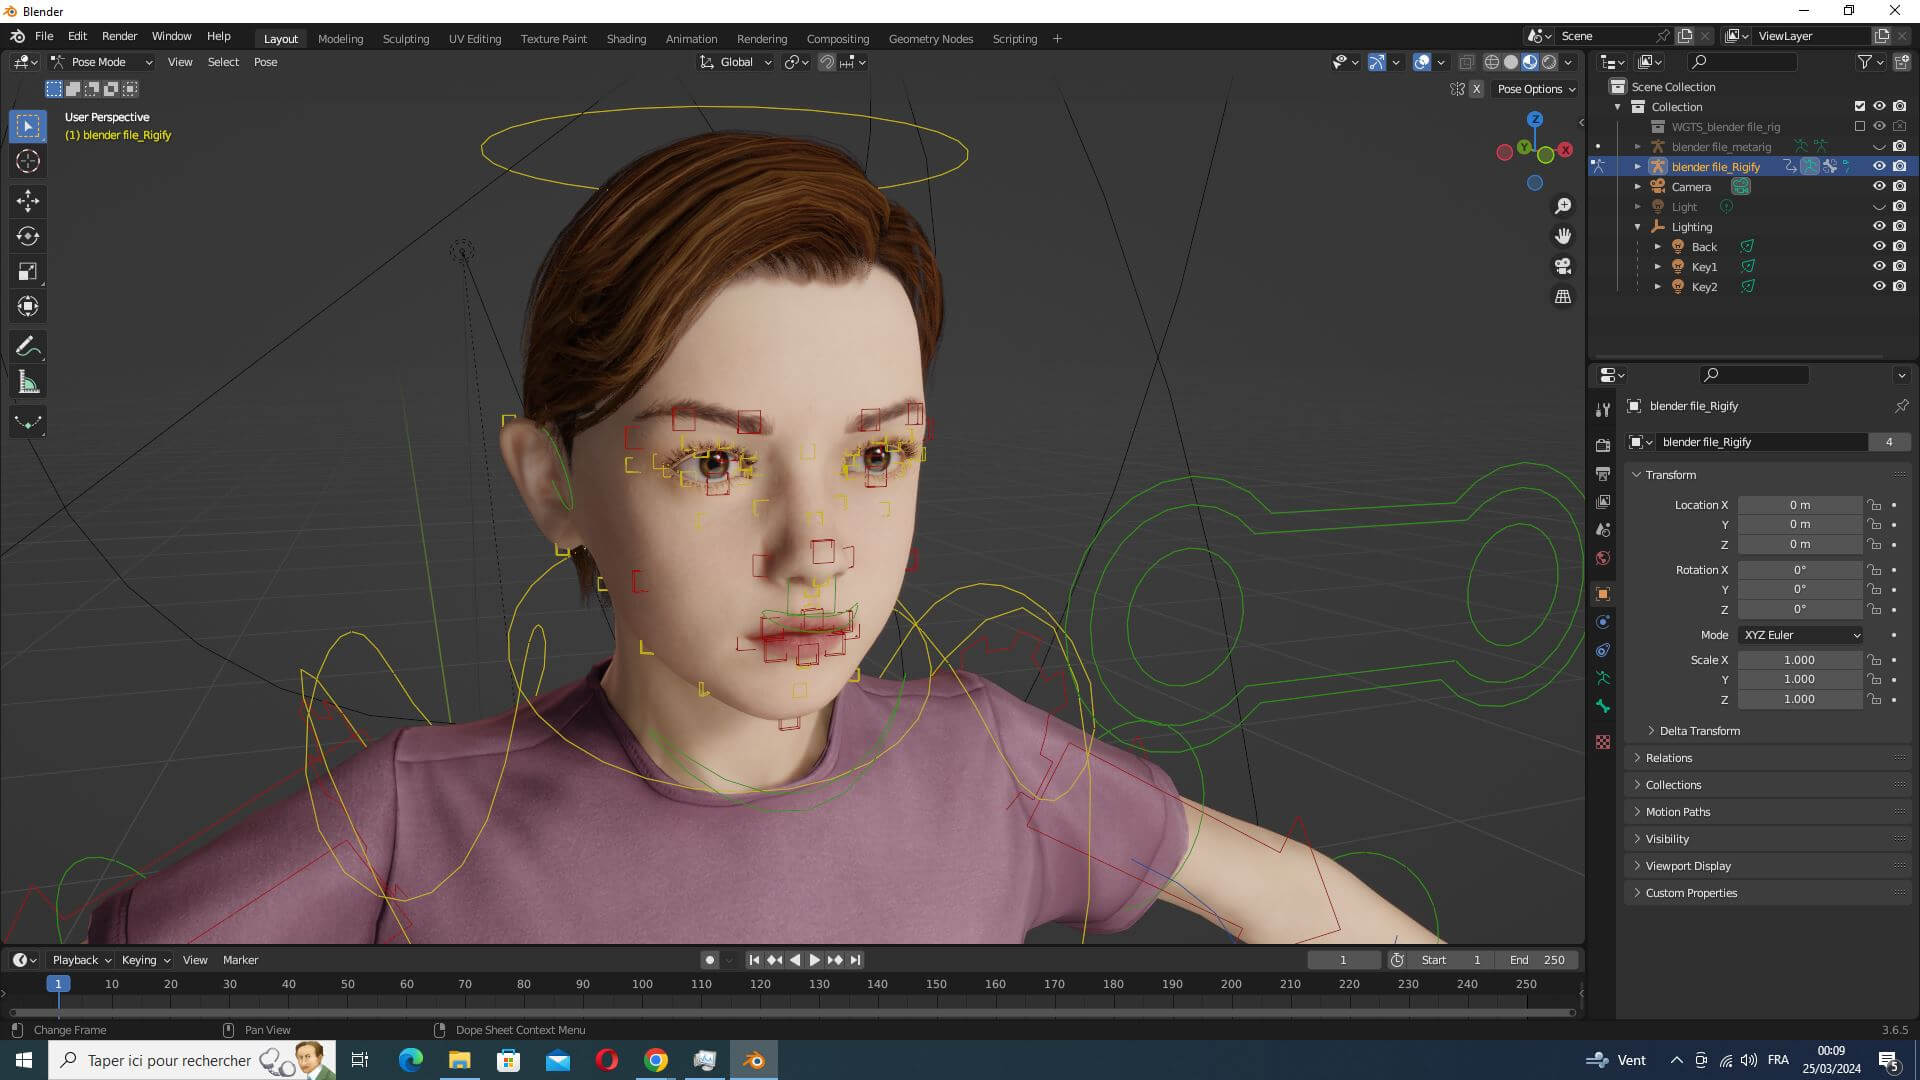Switch to orthographic grid view icon

1562,297
